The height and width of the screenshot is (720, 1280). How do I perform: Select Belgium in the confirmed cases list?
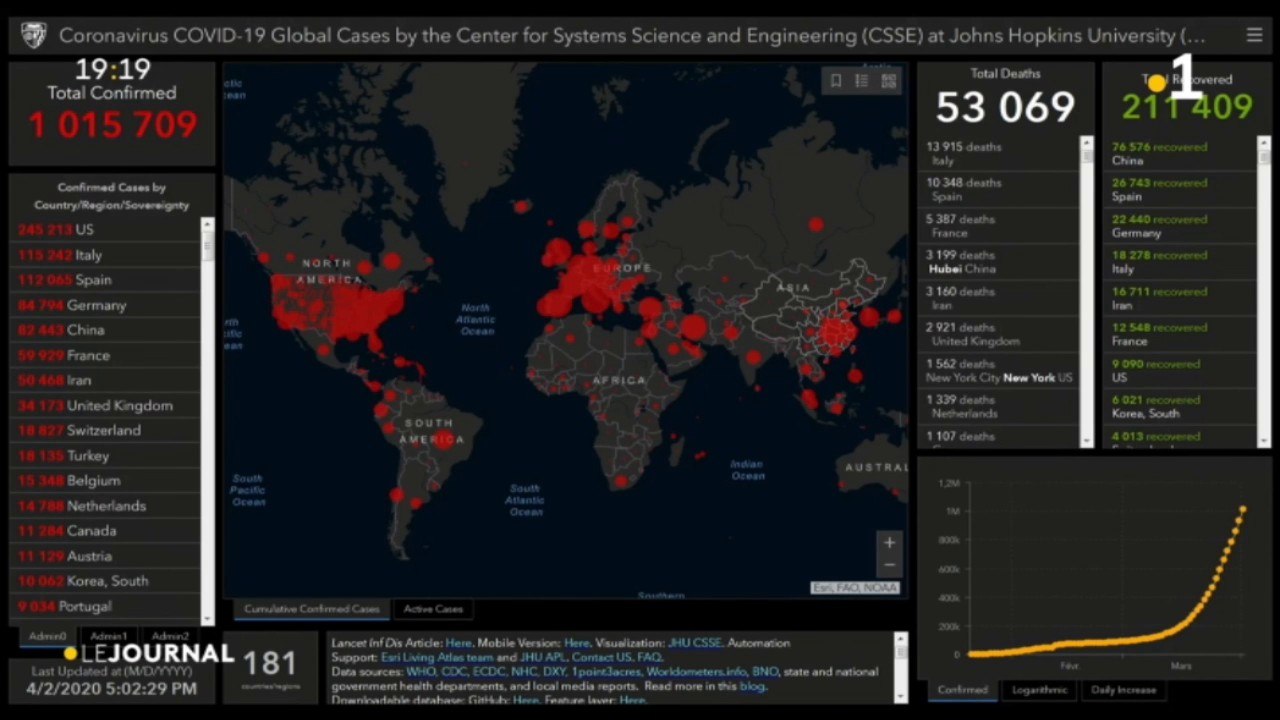[x=105, y=481]
